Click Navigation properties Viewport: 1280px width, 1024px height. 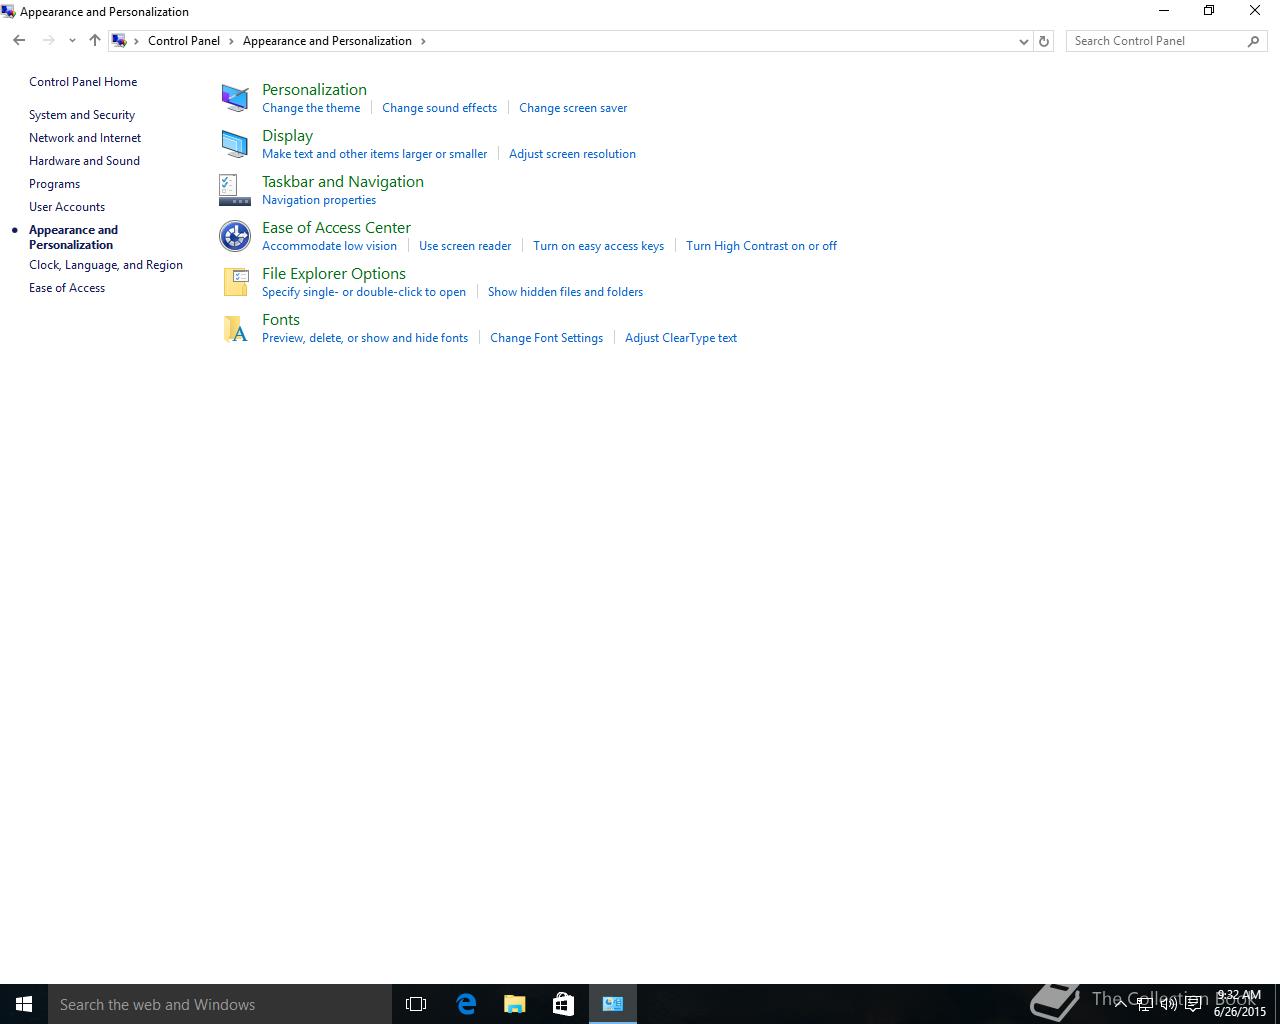click(x=319, y=200)
